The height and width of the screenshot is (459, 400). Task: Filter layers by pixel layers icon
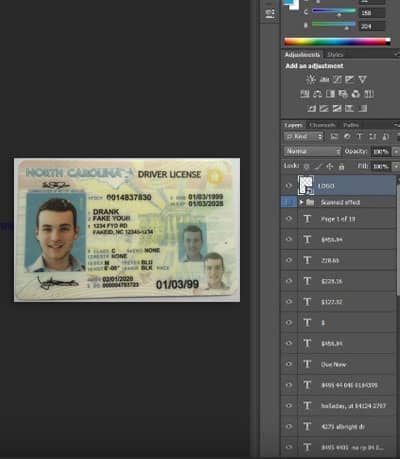tap(334, 136)
